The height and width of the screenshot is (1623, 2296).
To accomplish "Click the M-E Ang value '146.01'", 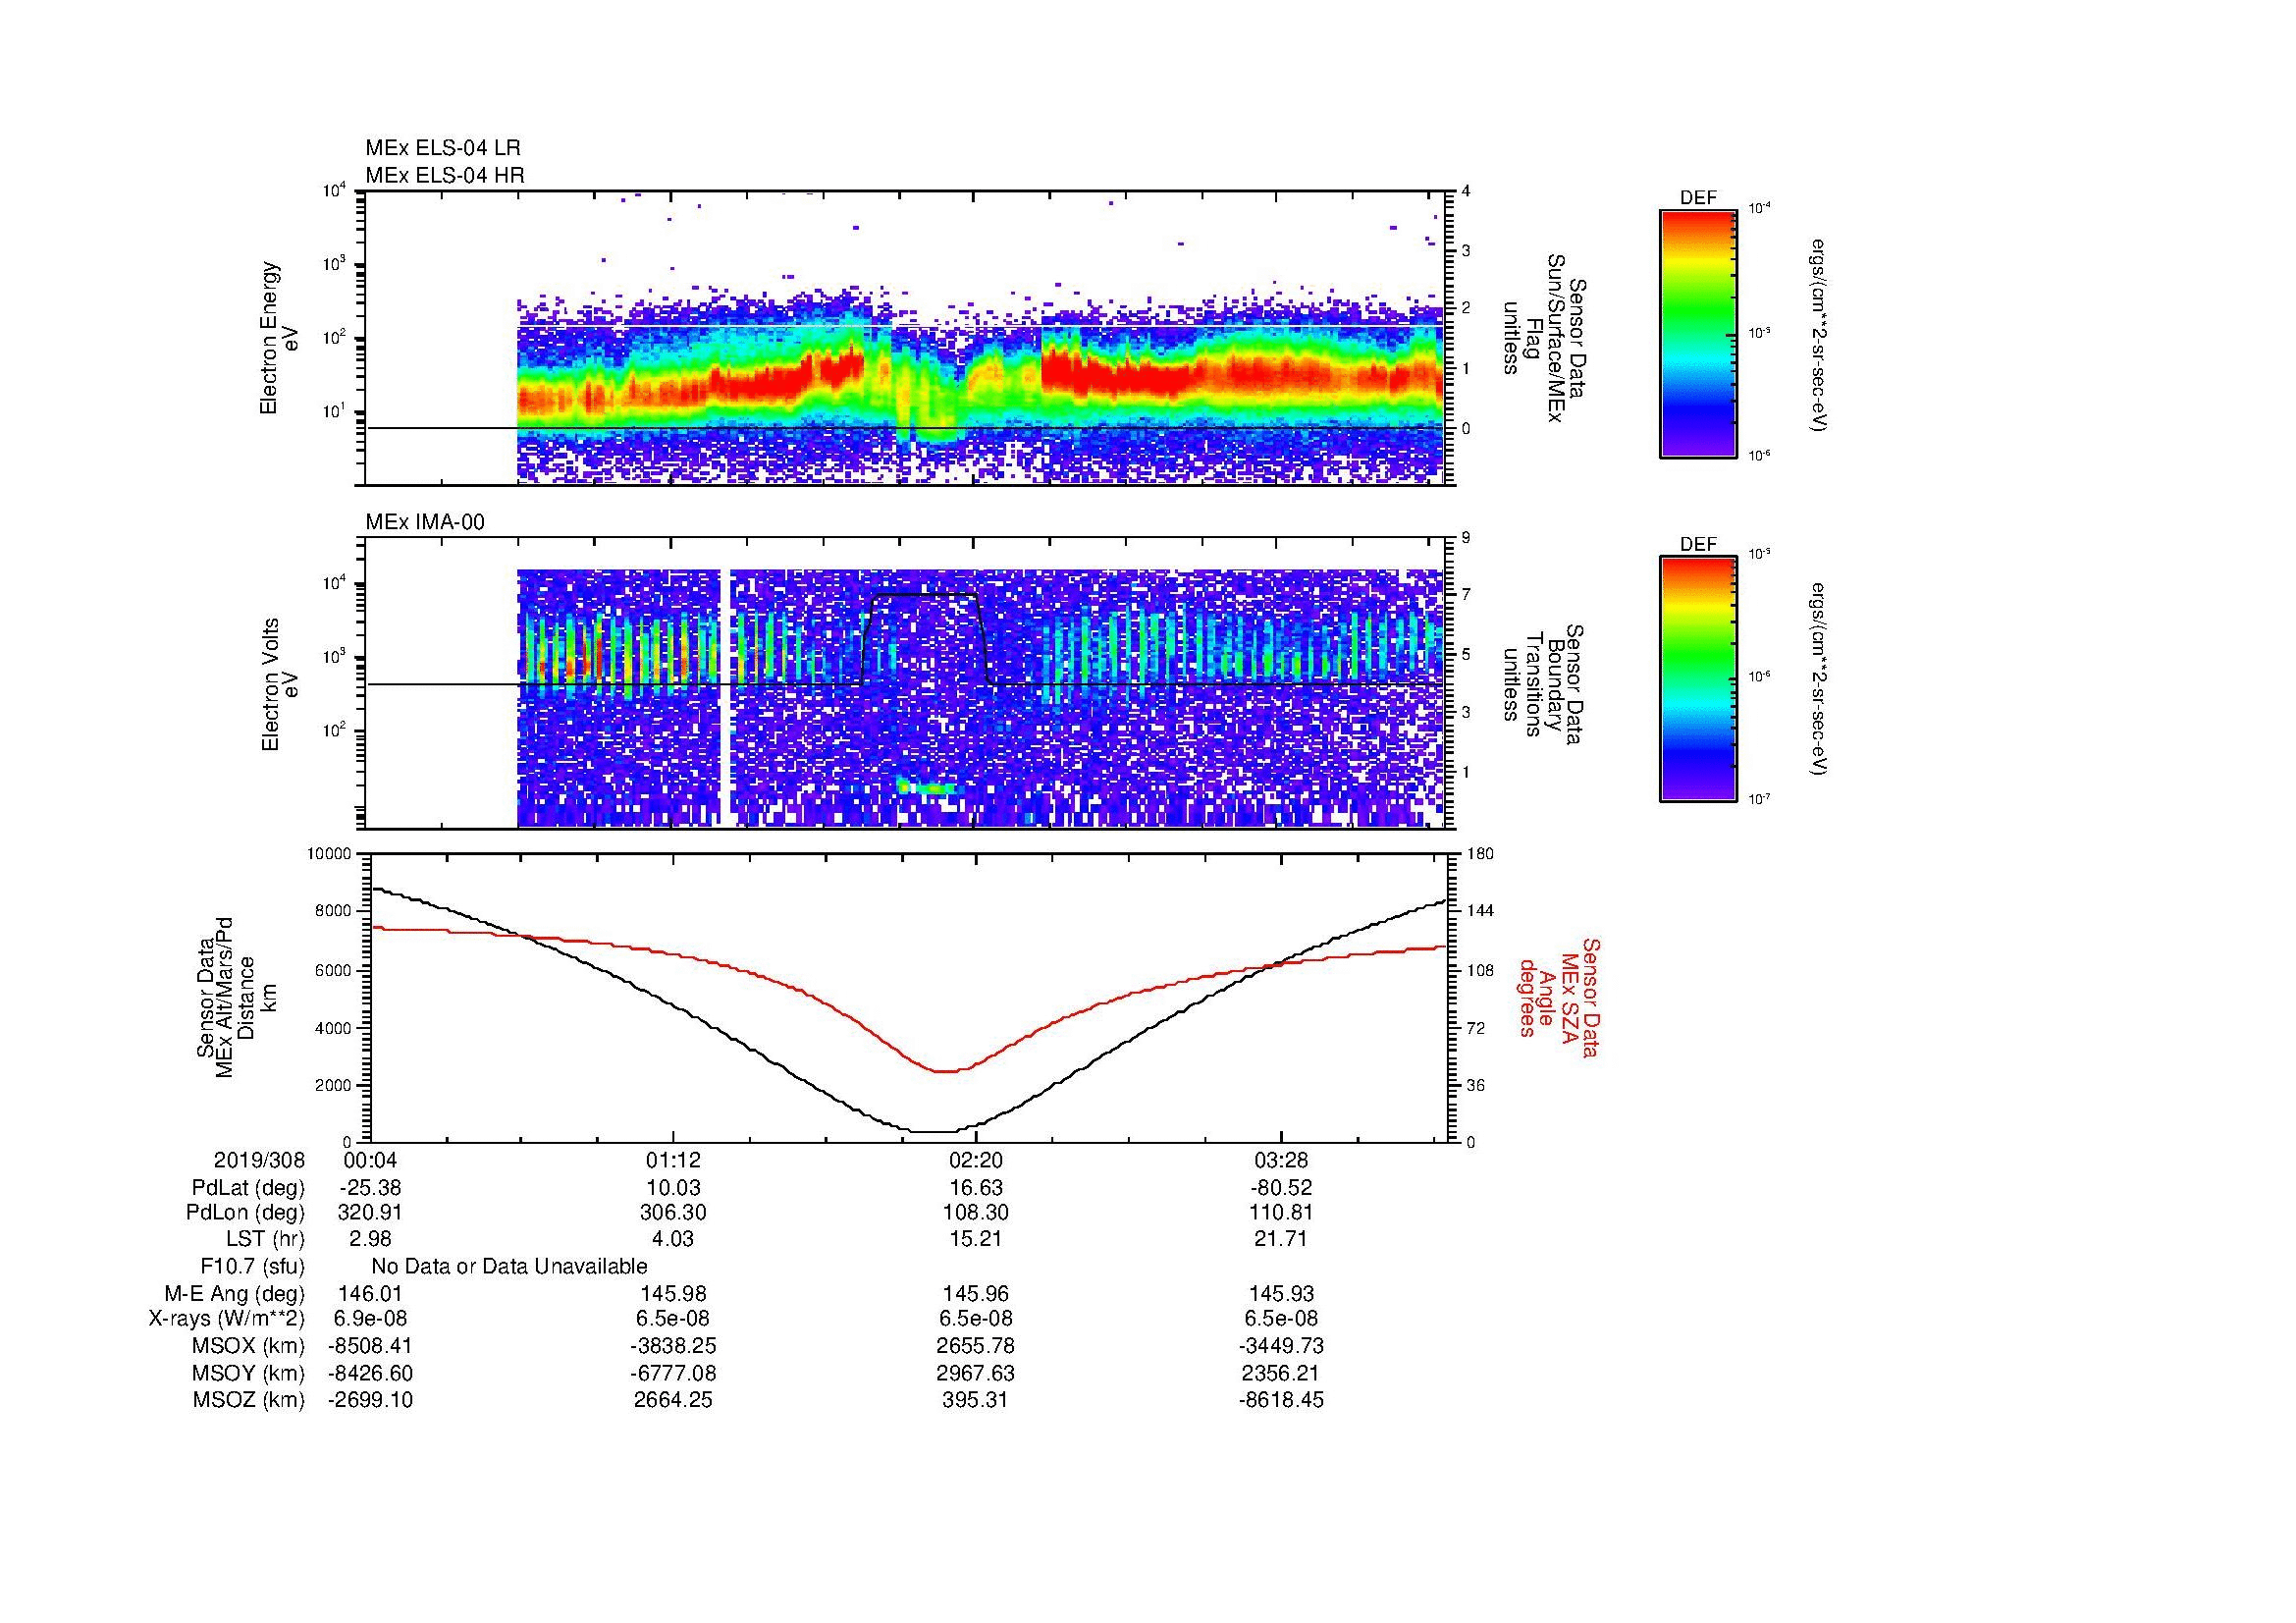I will click(x=371, y=1294).
